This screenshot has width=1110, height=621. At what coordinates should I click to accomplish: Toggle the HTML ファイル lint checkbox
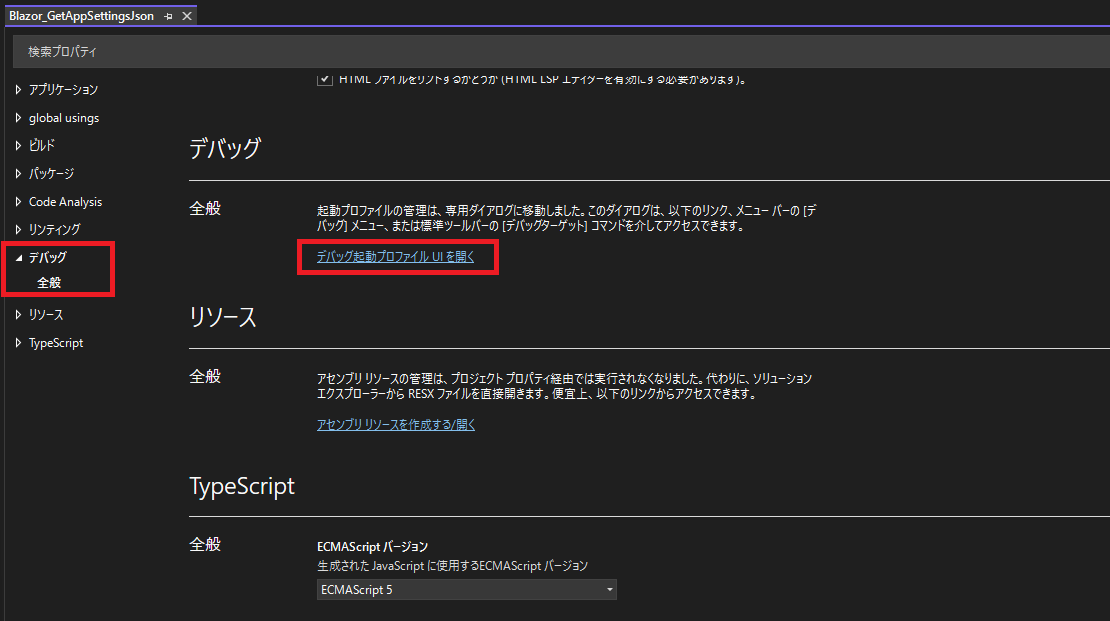(x=325, y=79)
